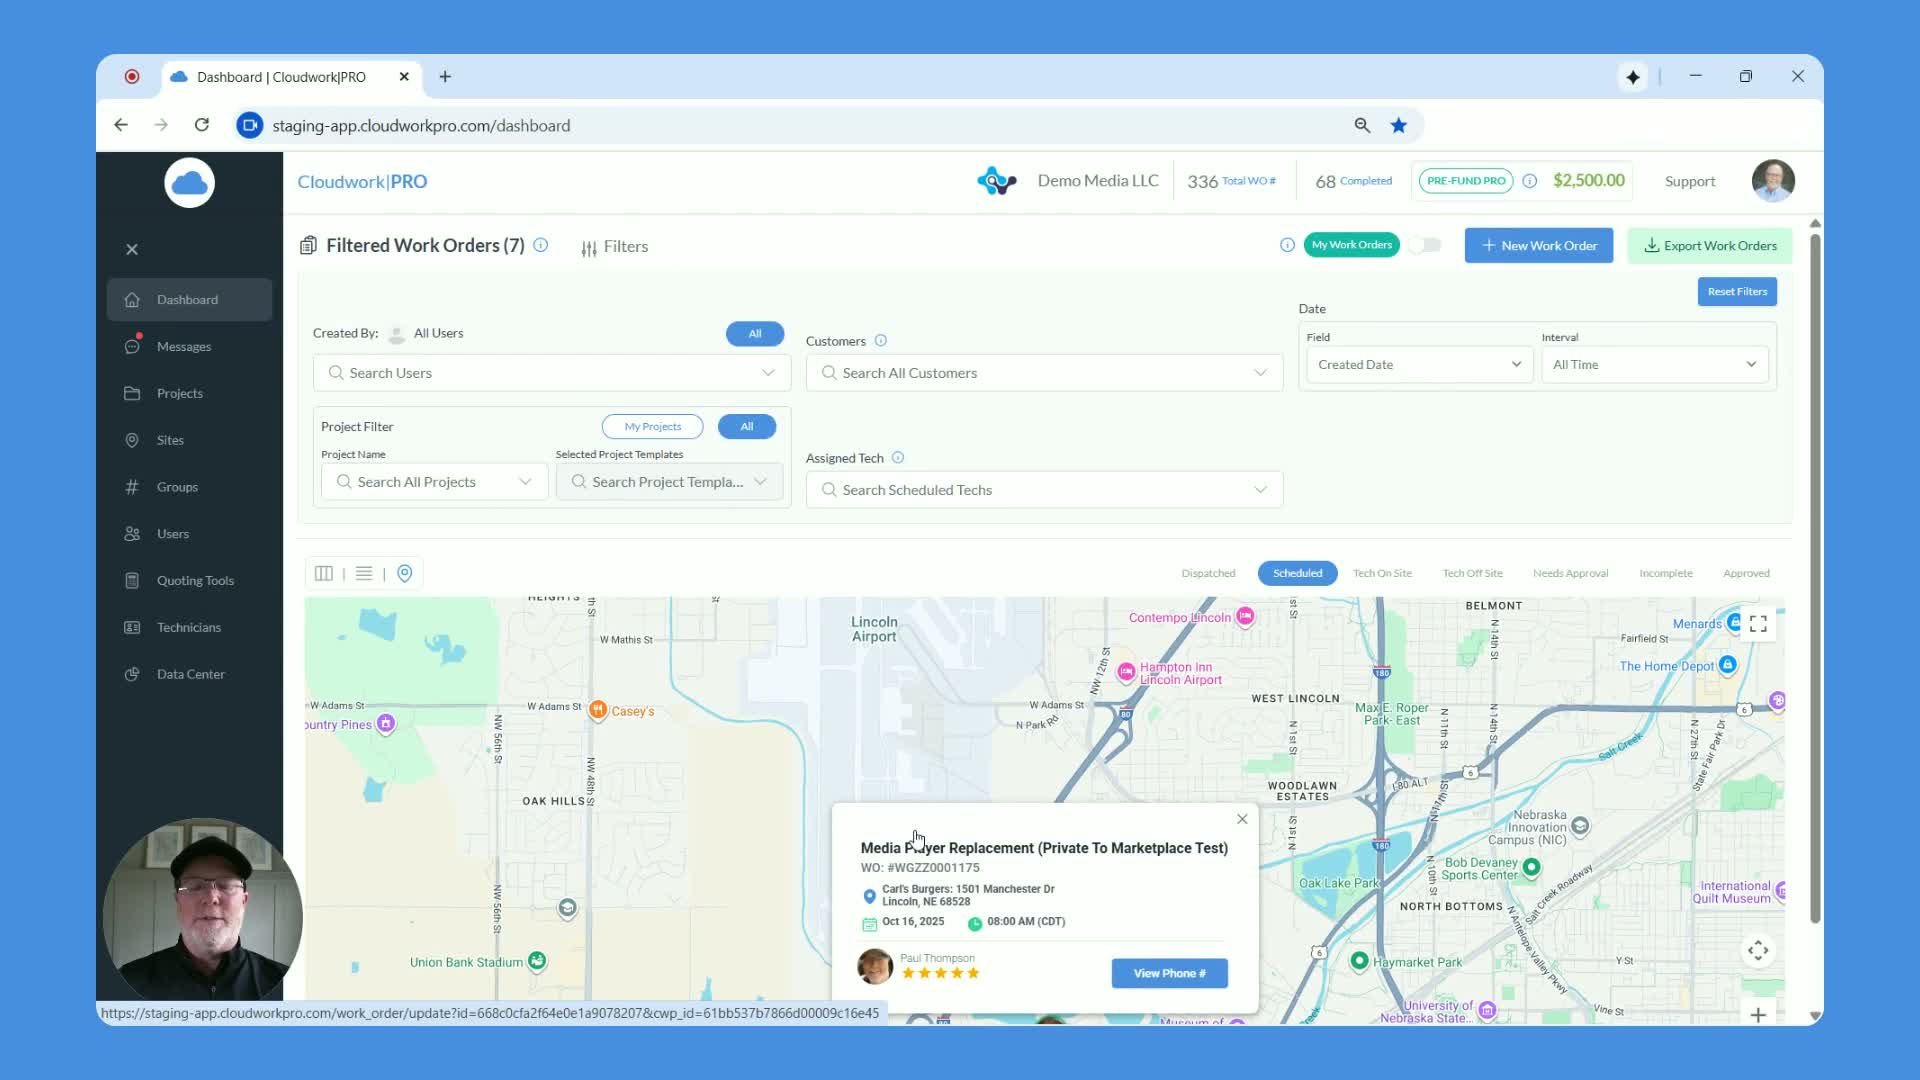Collapse sidebar with the X icon
This screenshot has height=1080, width=1920.
pos(132,250)
